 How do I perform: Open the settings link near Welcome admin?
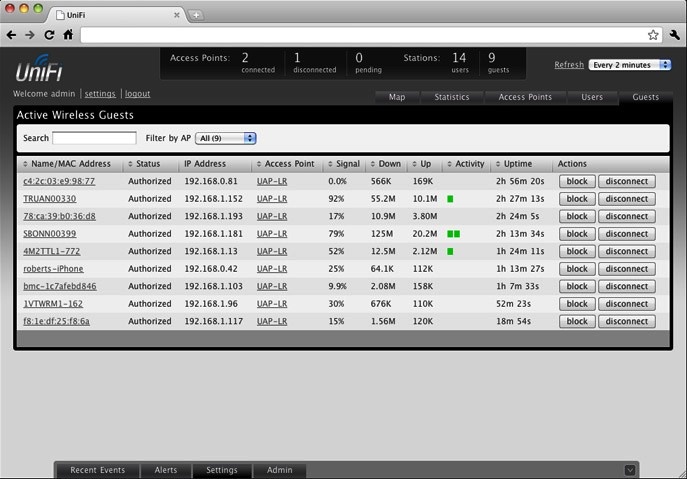click(x=100, y=94)
